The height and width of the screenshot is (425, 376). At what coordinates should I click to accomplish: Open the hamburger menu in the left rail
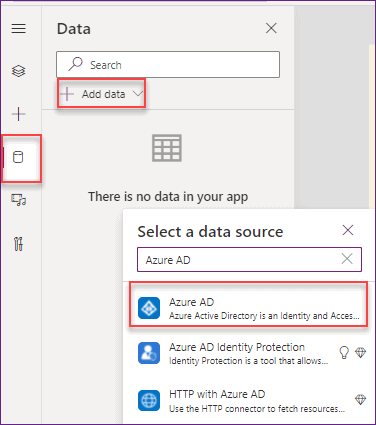pyautogui.click(x=19, y=28)
